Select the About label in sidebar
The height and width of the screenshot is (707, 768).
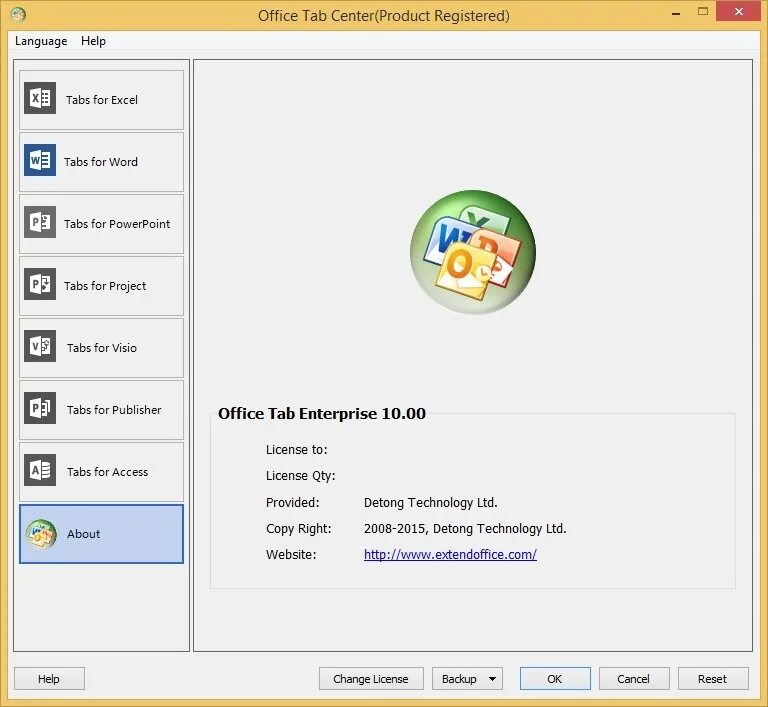84,534
